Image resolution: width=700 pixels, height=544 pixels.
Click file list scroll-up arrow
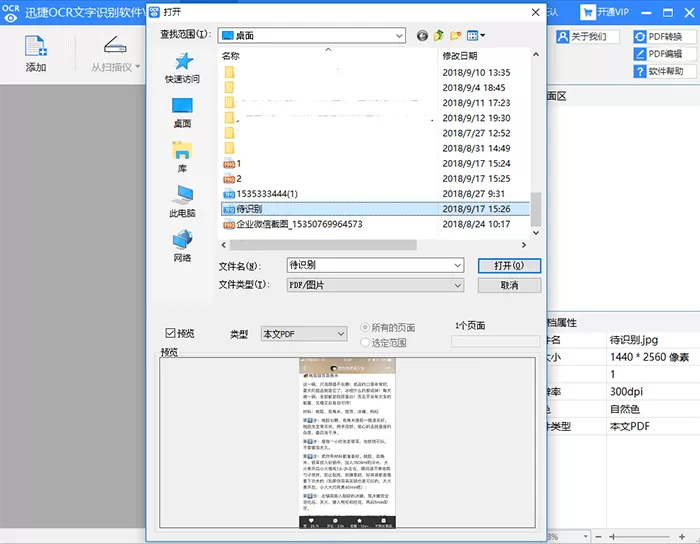(x=536, y=54)
